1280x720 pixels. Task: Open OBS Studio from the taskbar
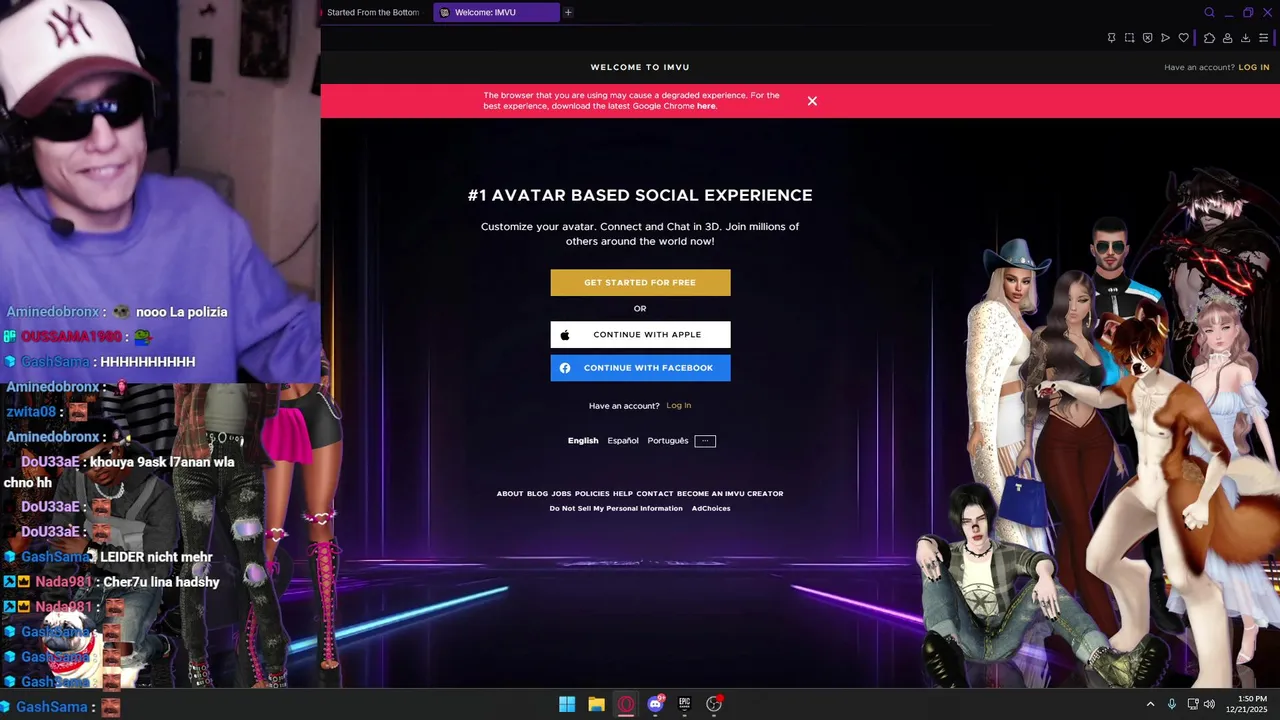click(714, 704)
